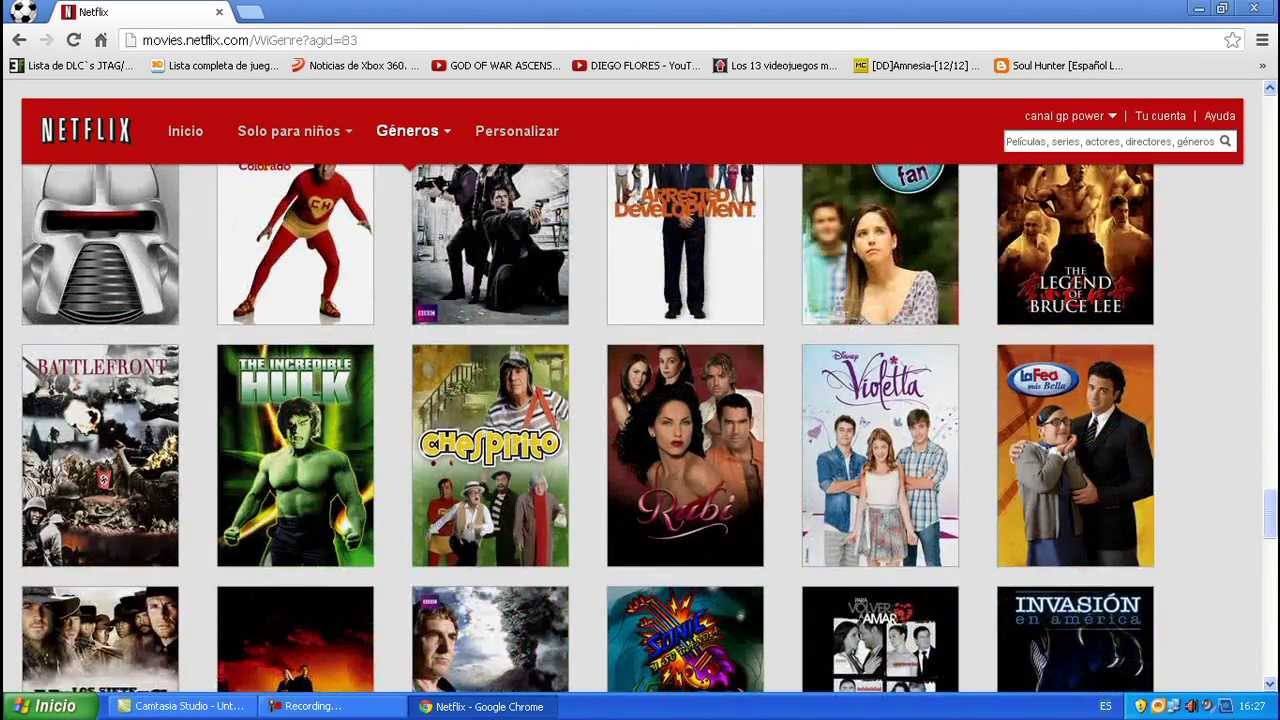Open the Lista de DLC's JTAG bookmark
The height and width of the screenshot is (720, 1280).
(x=71, y=66)
